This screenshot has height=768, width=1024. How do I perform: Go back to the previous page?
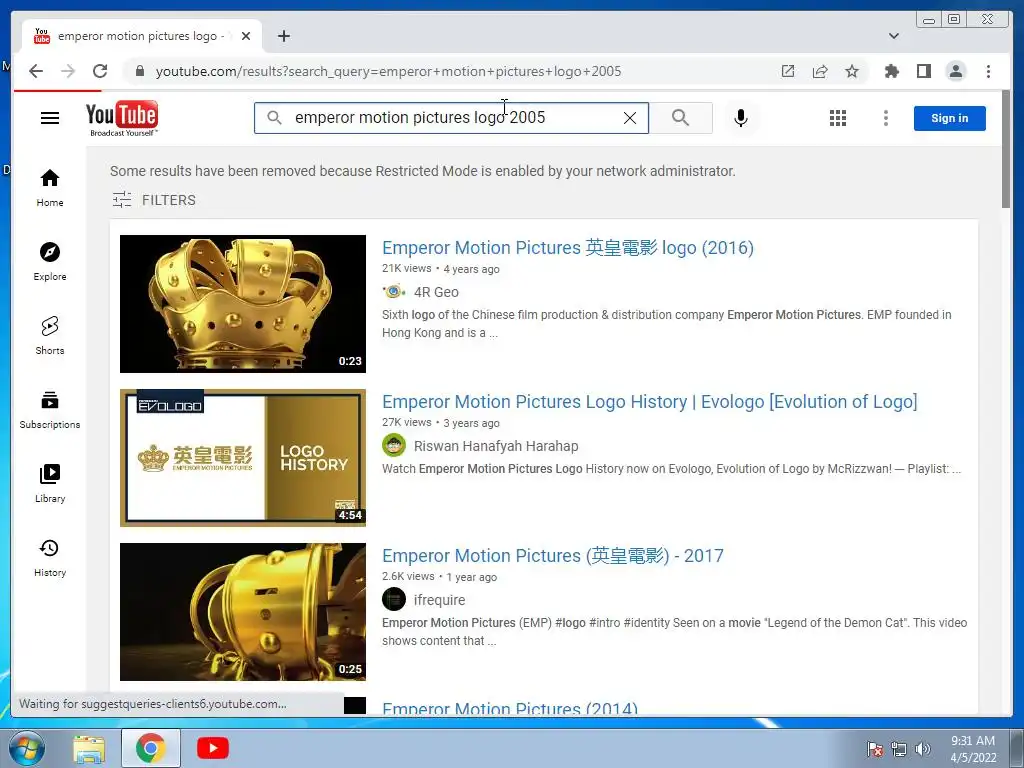(36, 71)
